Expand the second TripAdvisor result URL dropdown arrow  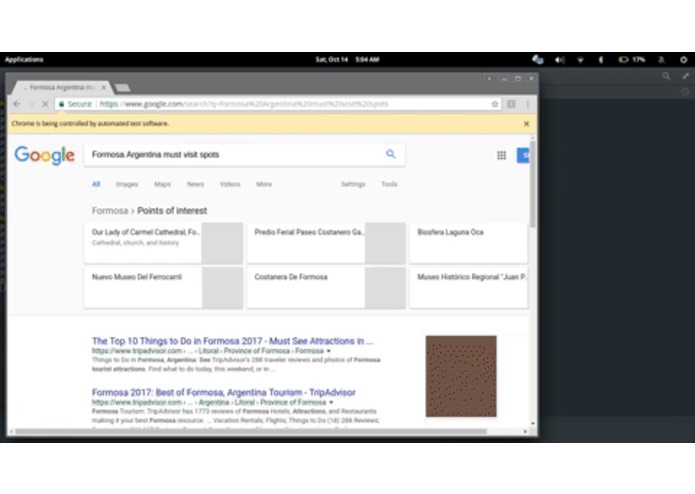pos(331,402)
